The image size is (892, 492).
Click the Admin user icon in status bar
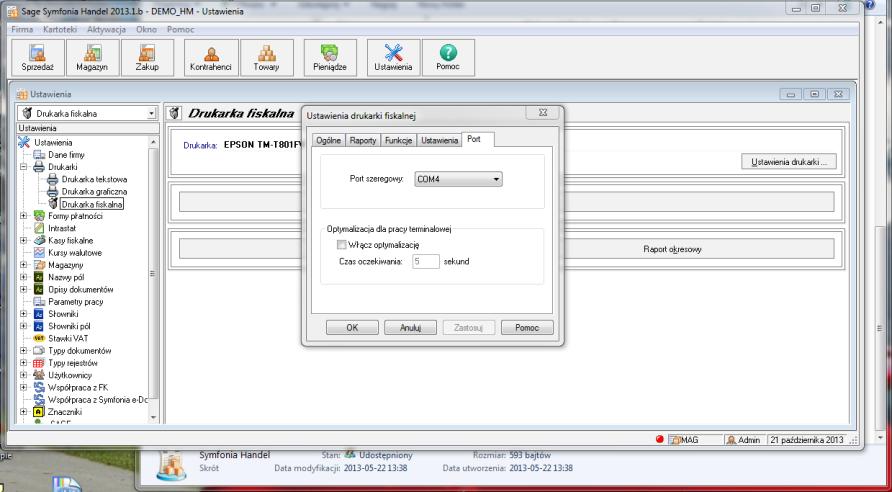tap(732, 440)
